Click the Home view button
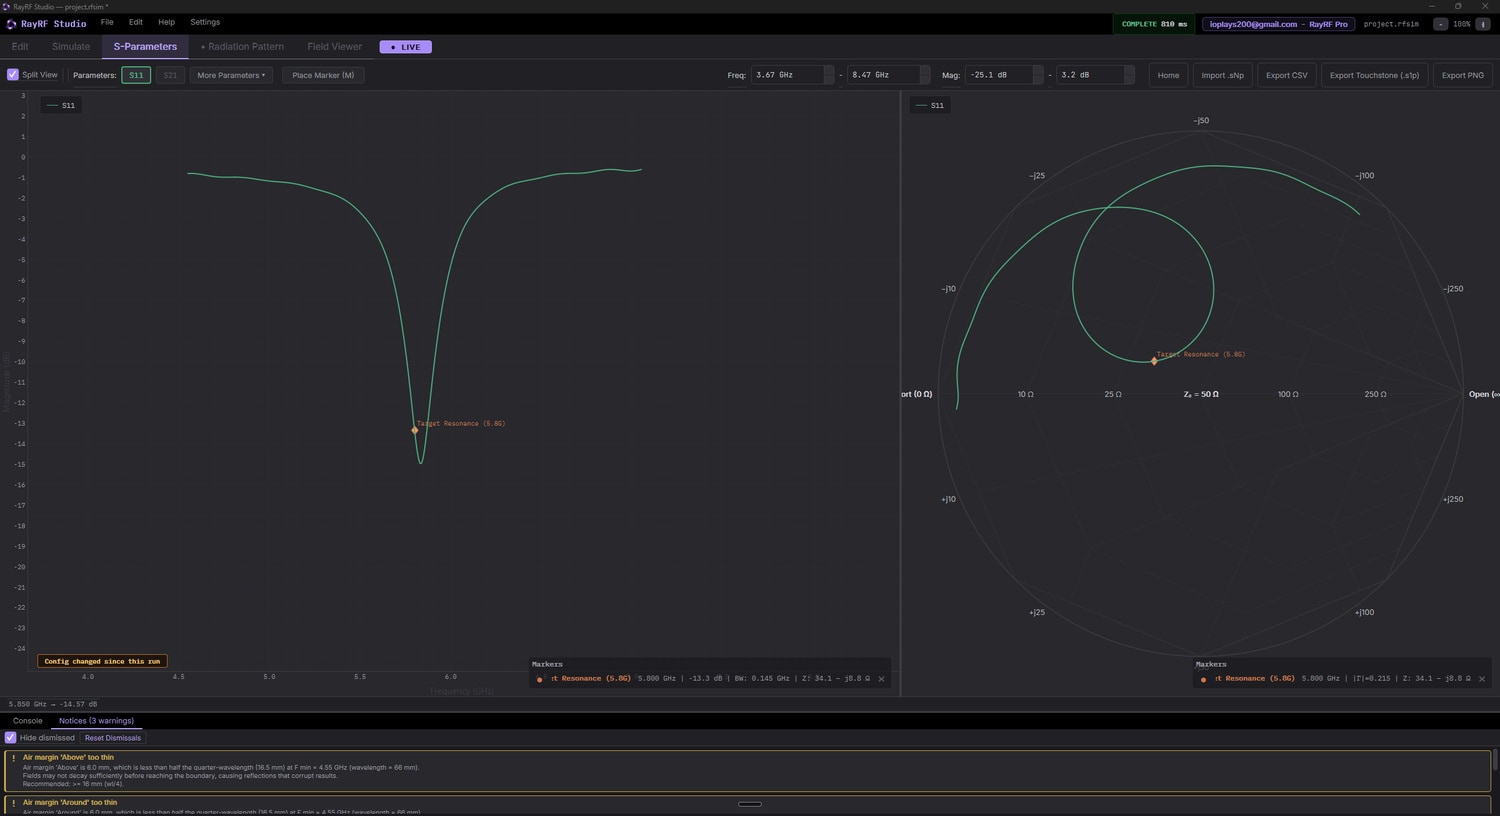This screenshot has width=1500, height=816. (x=1168, y=75)
